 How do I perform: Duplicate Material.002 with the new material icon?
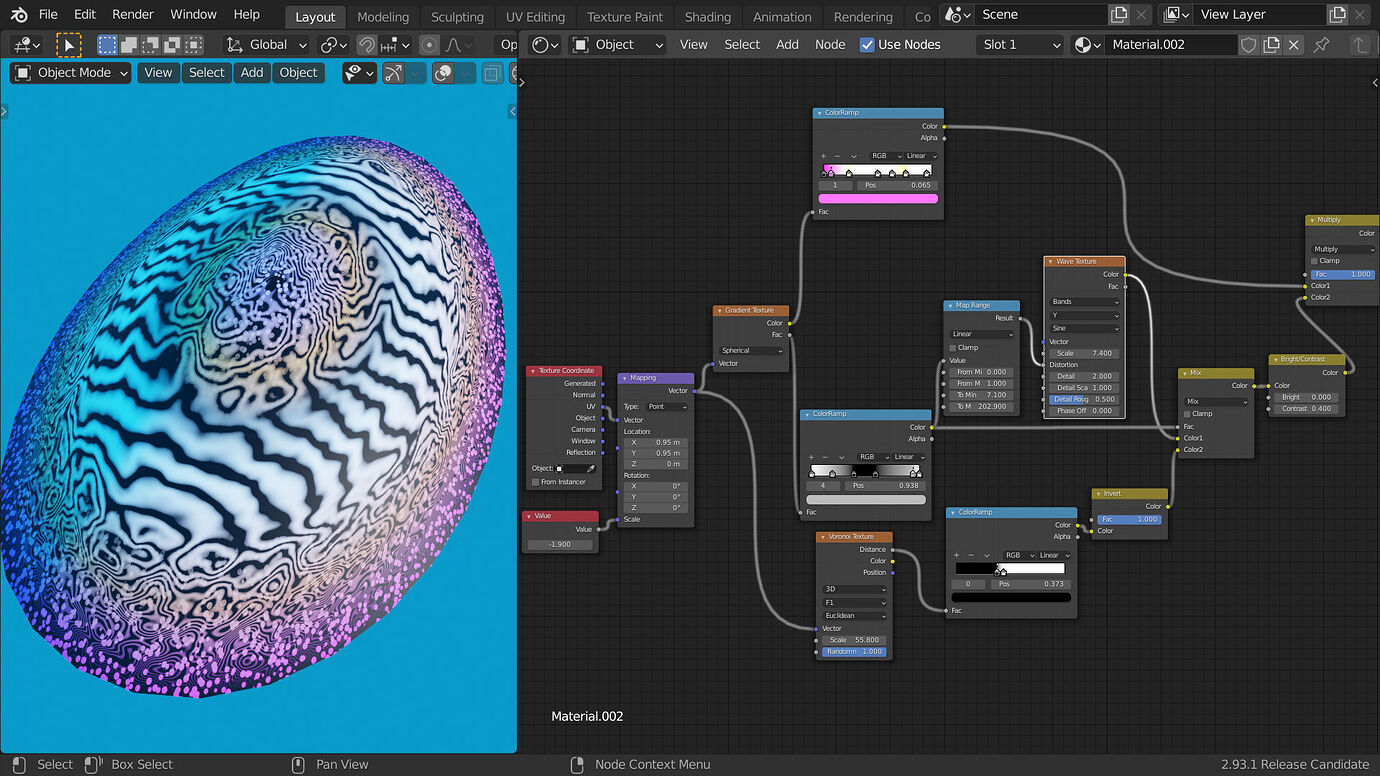point(1271,45)
